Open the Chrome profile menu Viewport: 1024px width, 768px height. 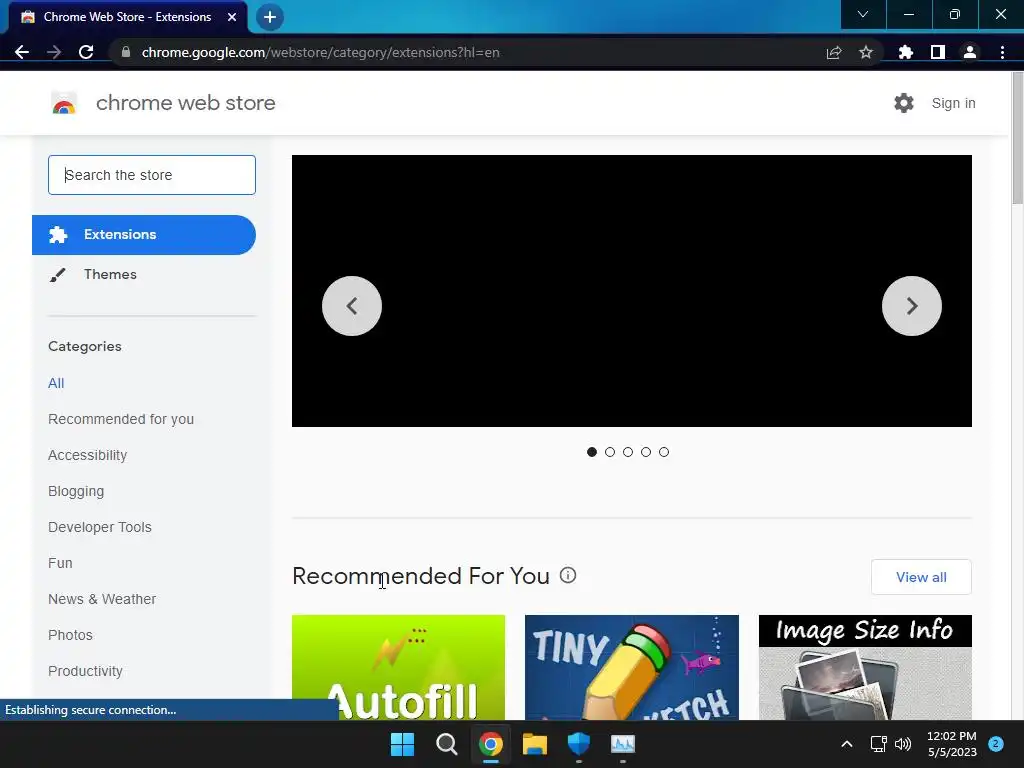coord(970,52)
